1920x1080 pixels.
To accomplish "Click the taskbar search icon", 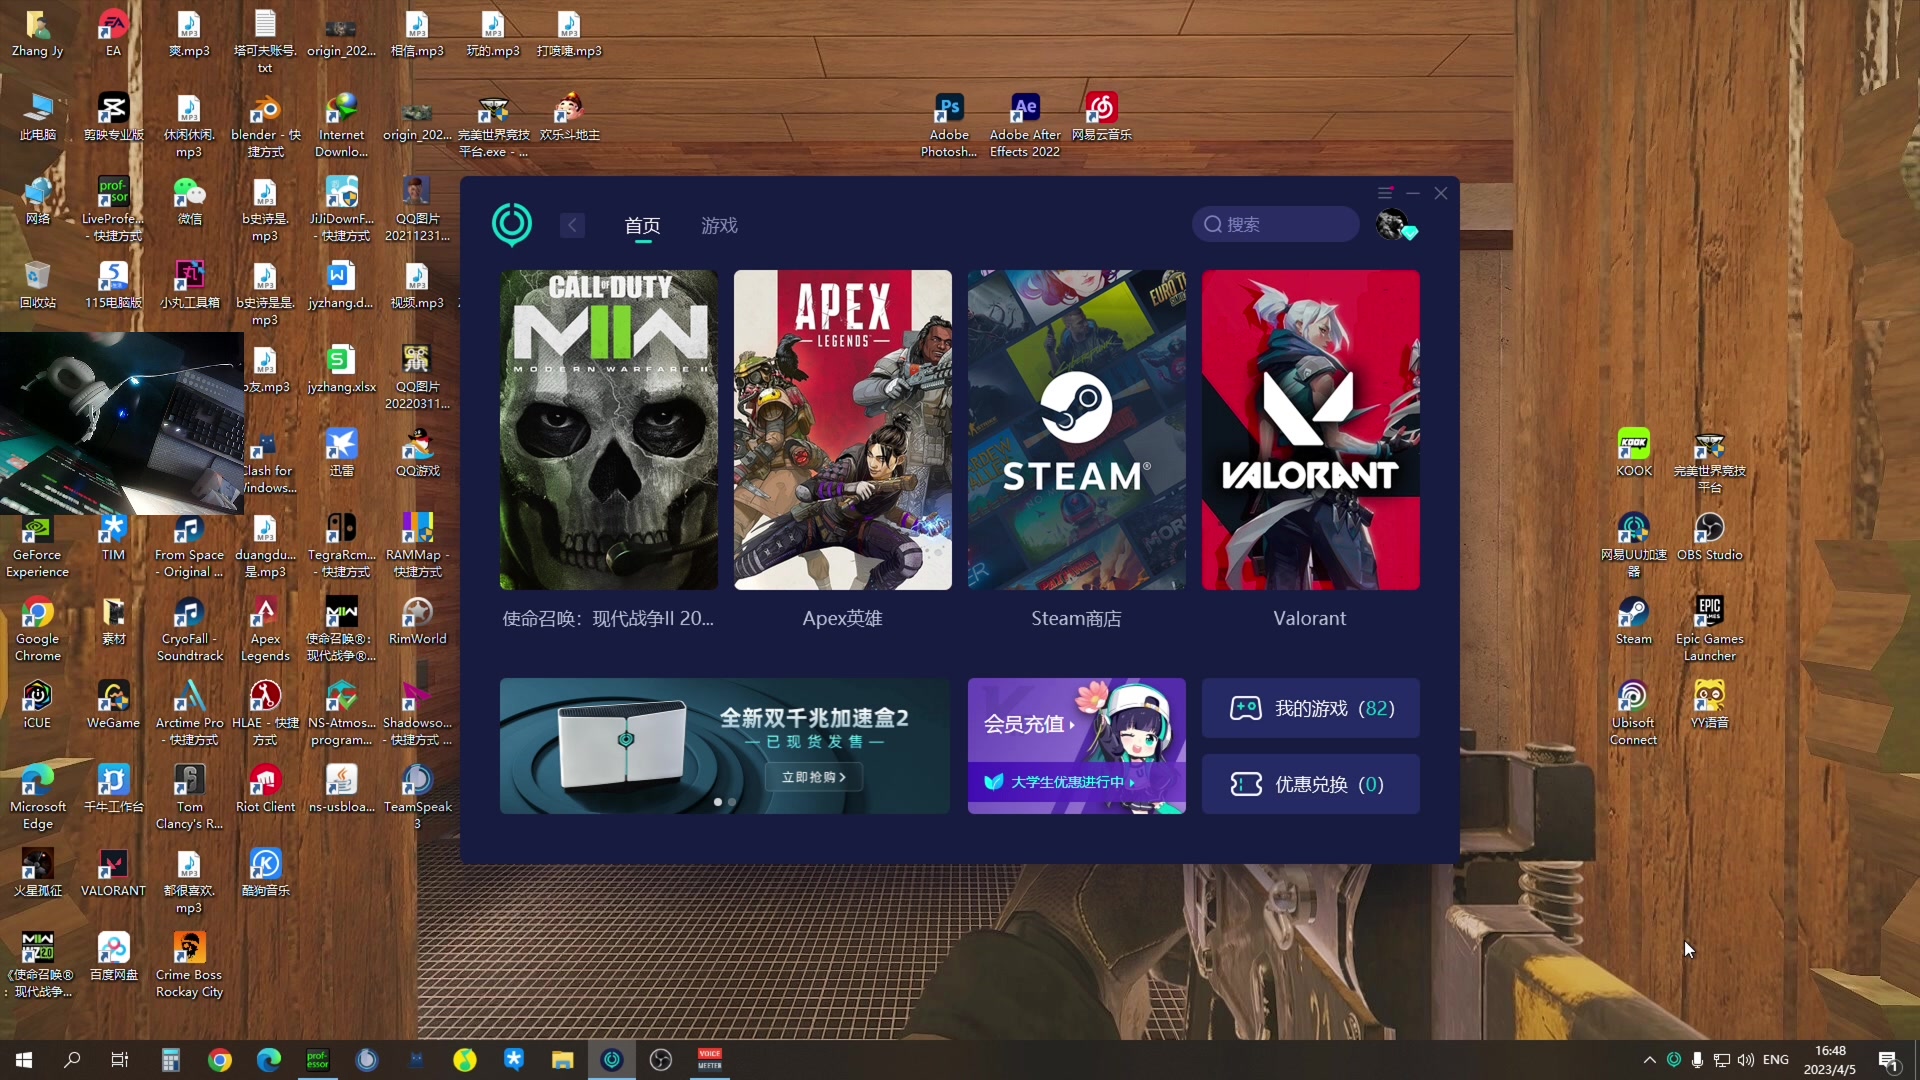I will pos(72,1060).
